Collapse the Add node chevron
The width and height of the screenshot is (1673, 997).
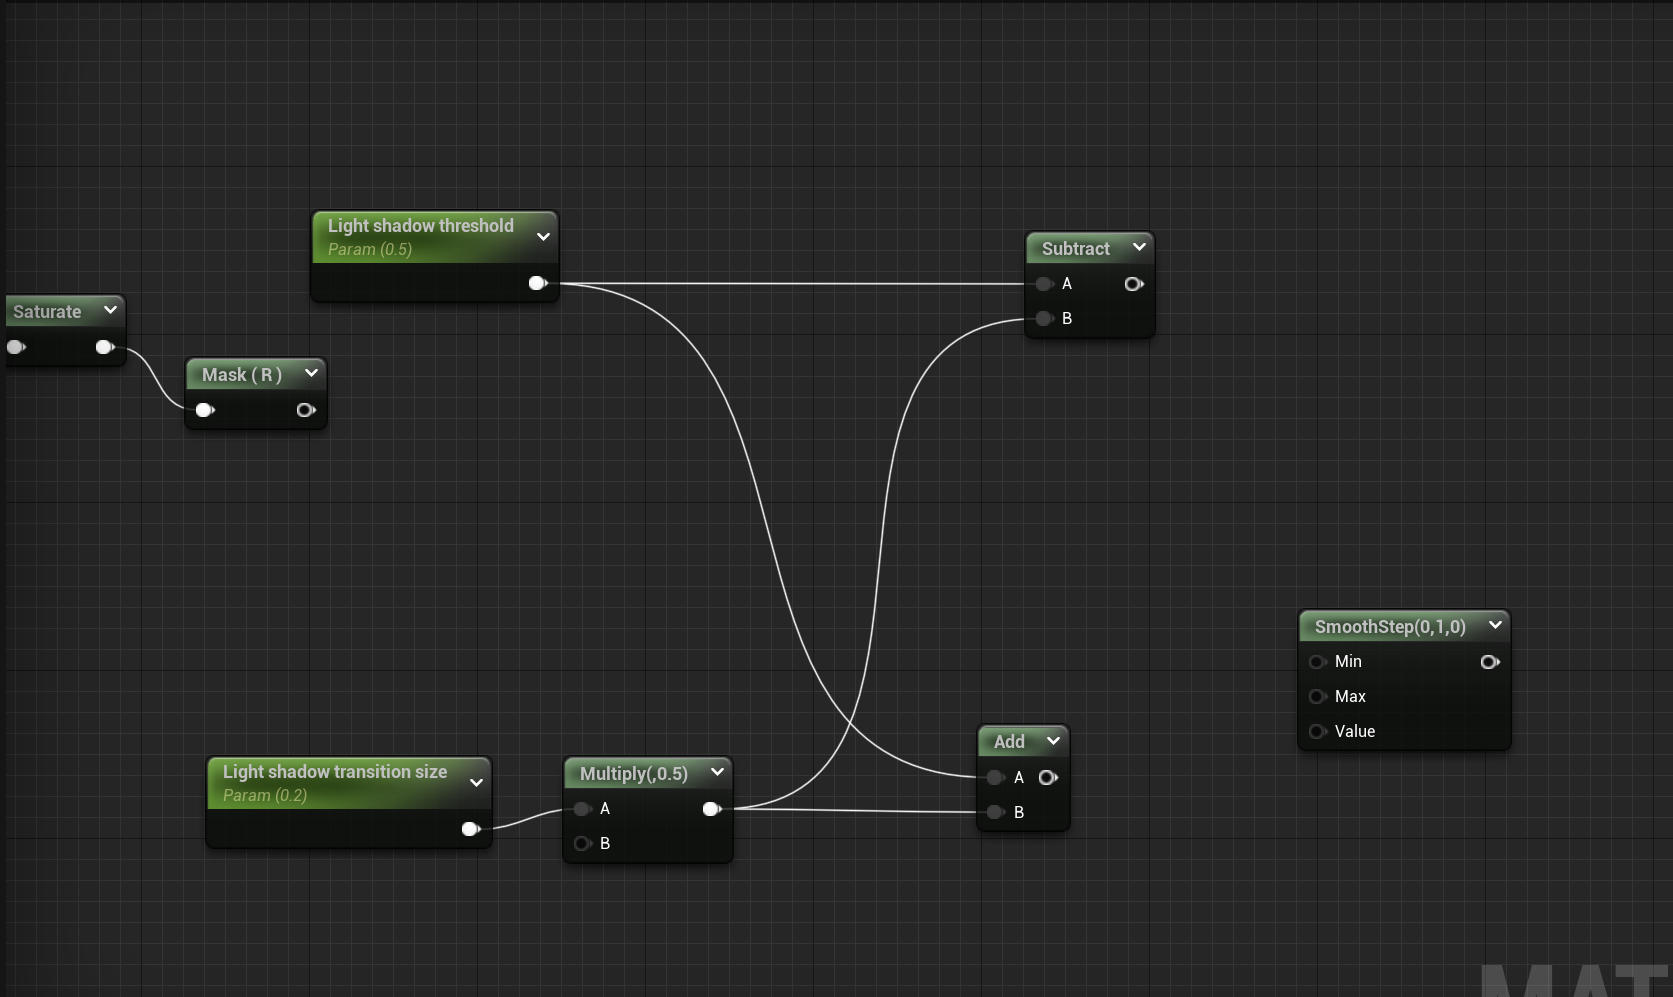tap(1053, 741)
